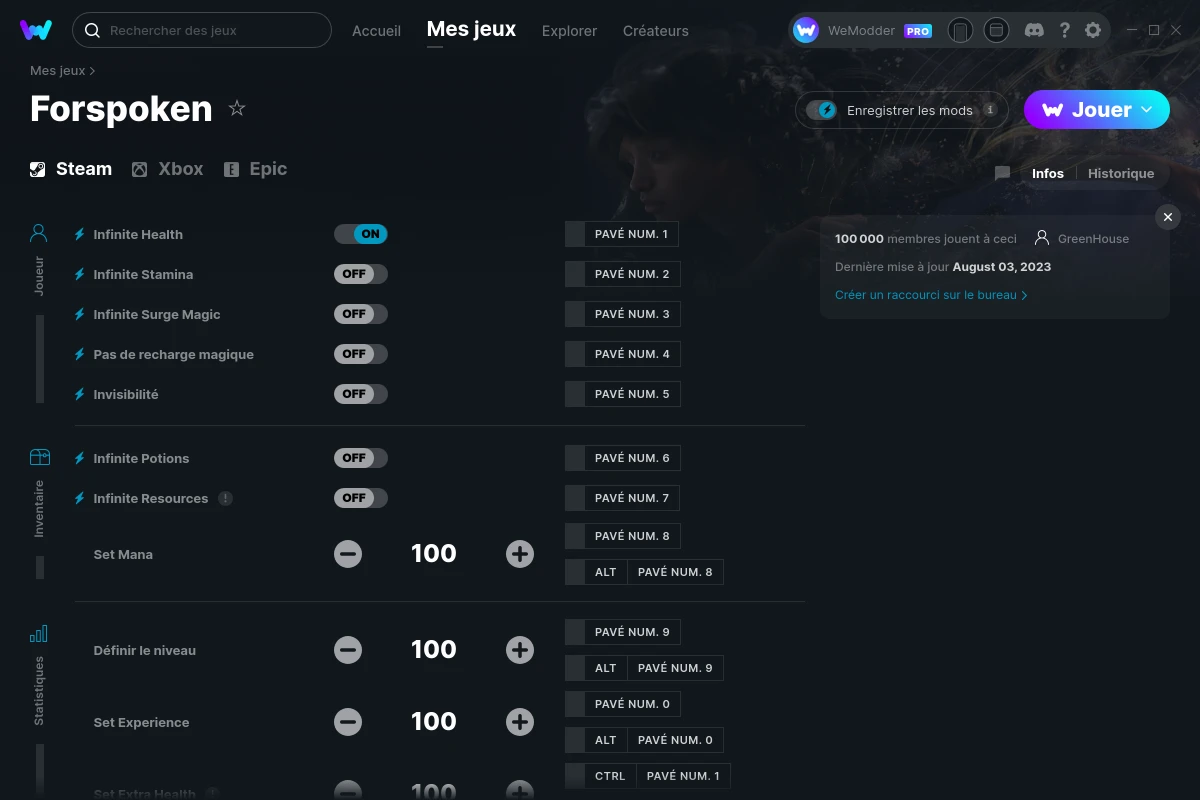Open the Jouer dropdown arrow

[1147, 109]
